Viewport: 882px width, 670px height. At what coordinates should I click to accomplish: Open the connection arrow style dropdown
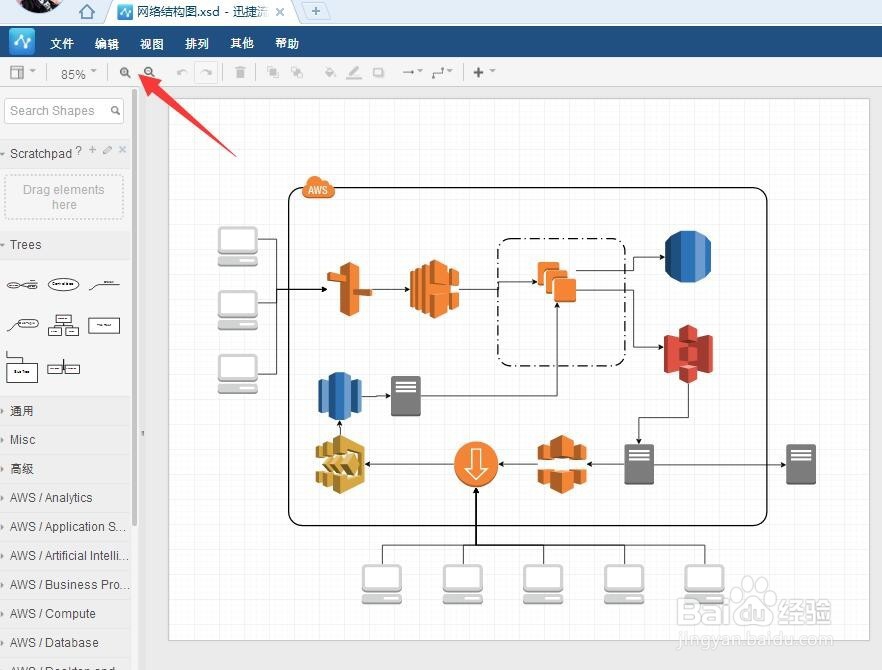pos(412,72)
